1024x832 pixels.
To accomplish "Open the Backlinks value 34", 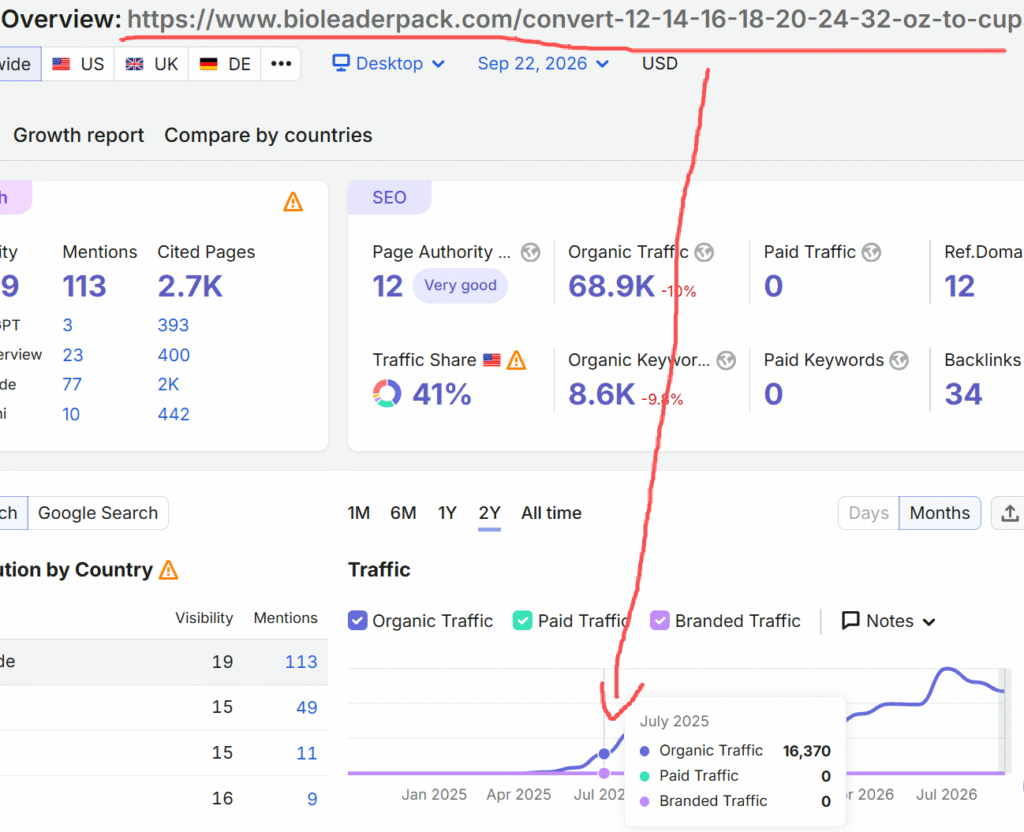I will coord(963,394).
